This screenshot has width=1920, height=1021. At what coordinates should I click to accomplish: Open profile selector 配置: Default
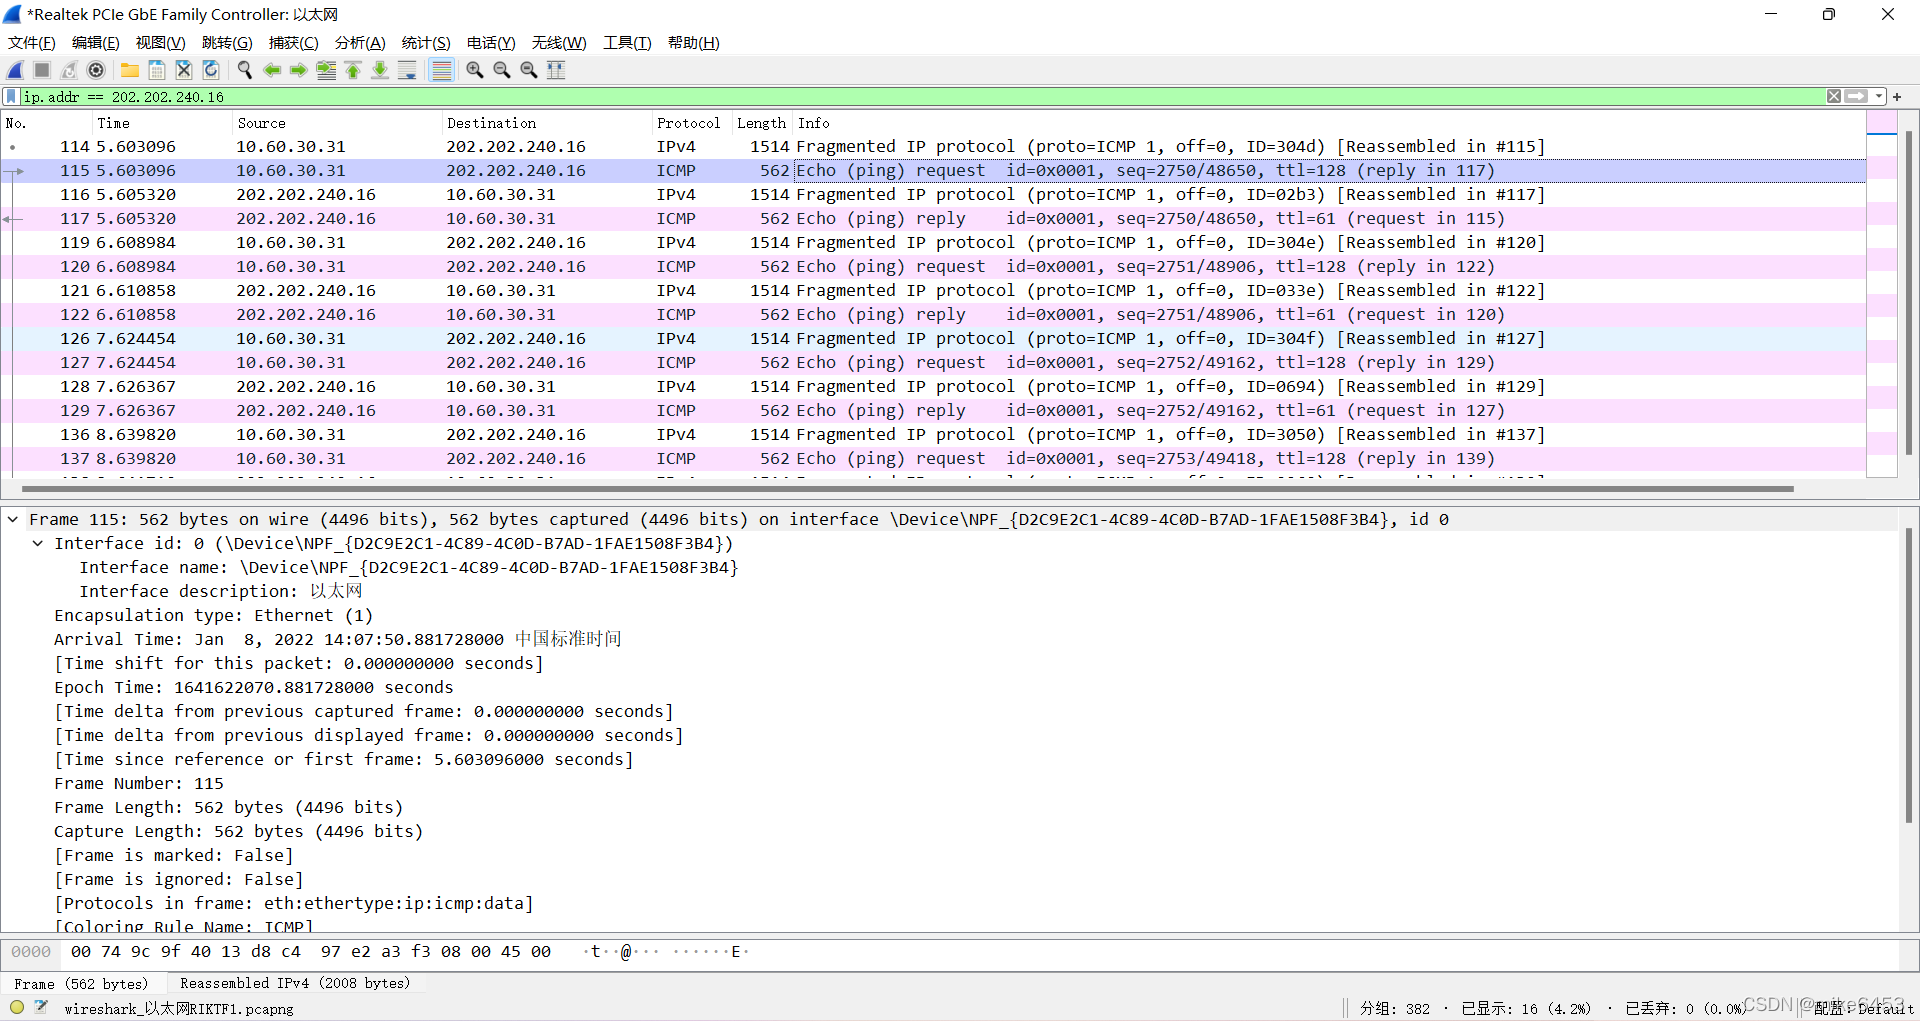pos(1862,1008)
